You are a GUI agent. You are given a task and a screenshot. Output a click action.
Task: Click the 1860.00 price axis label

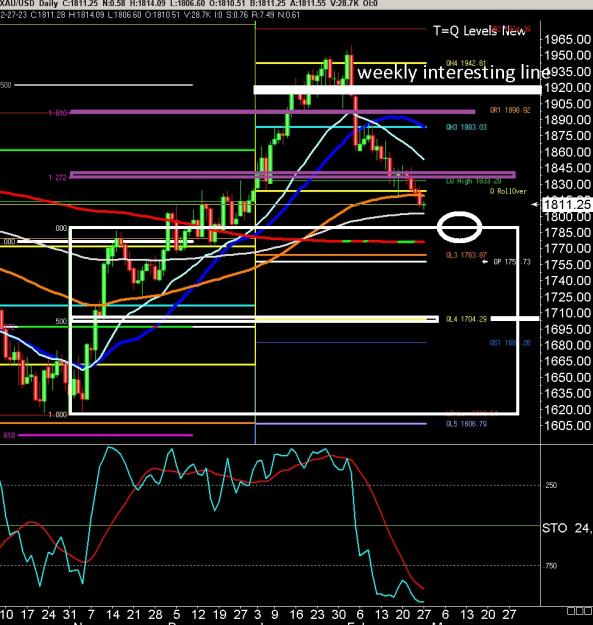pyautogui.click(x=567, y=152)
